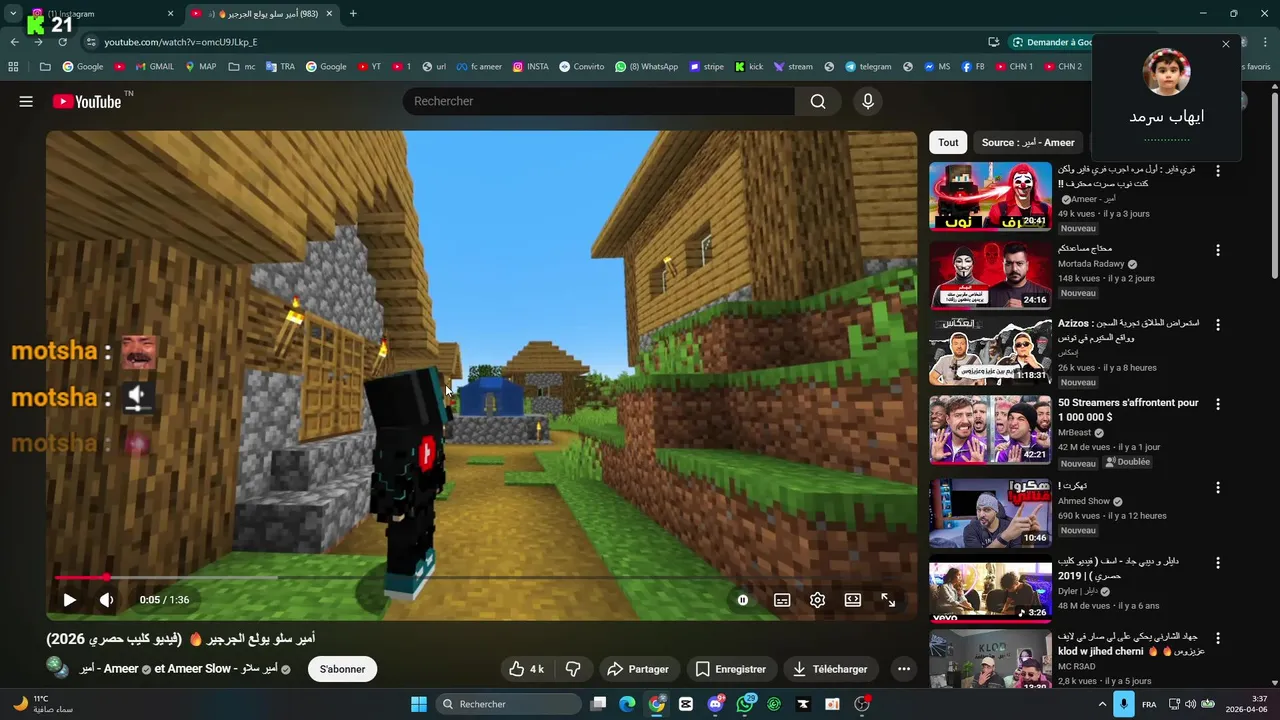This screenshot has width=1280, height=720.
Task: View site information icon in the address bar
Action: (x=91, y=42)
